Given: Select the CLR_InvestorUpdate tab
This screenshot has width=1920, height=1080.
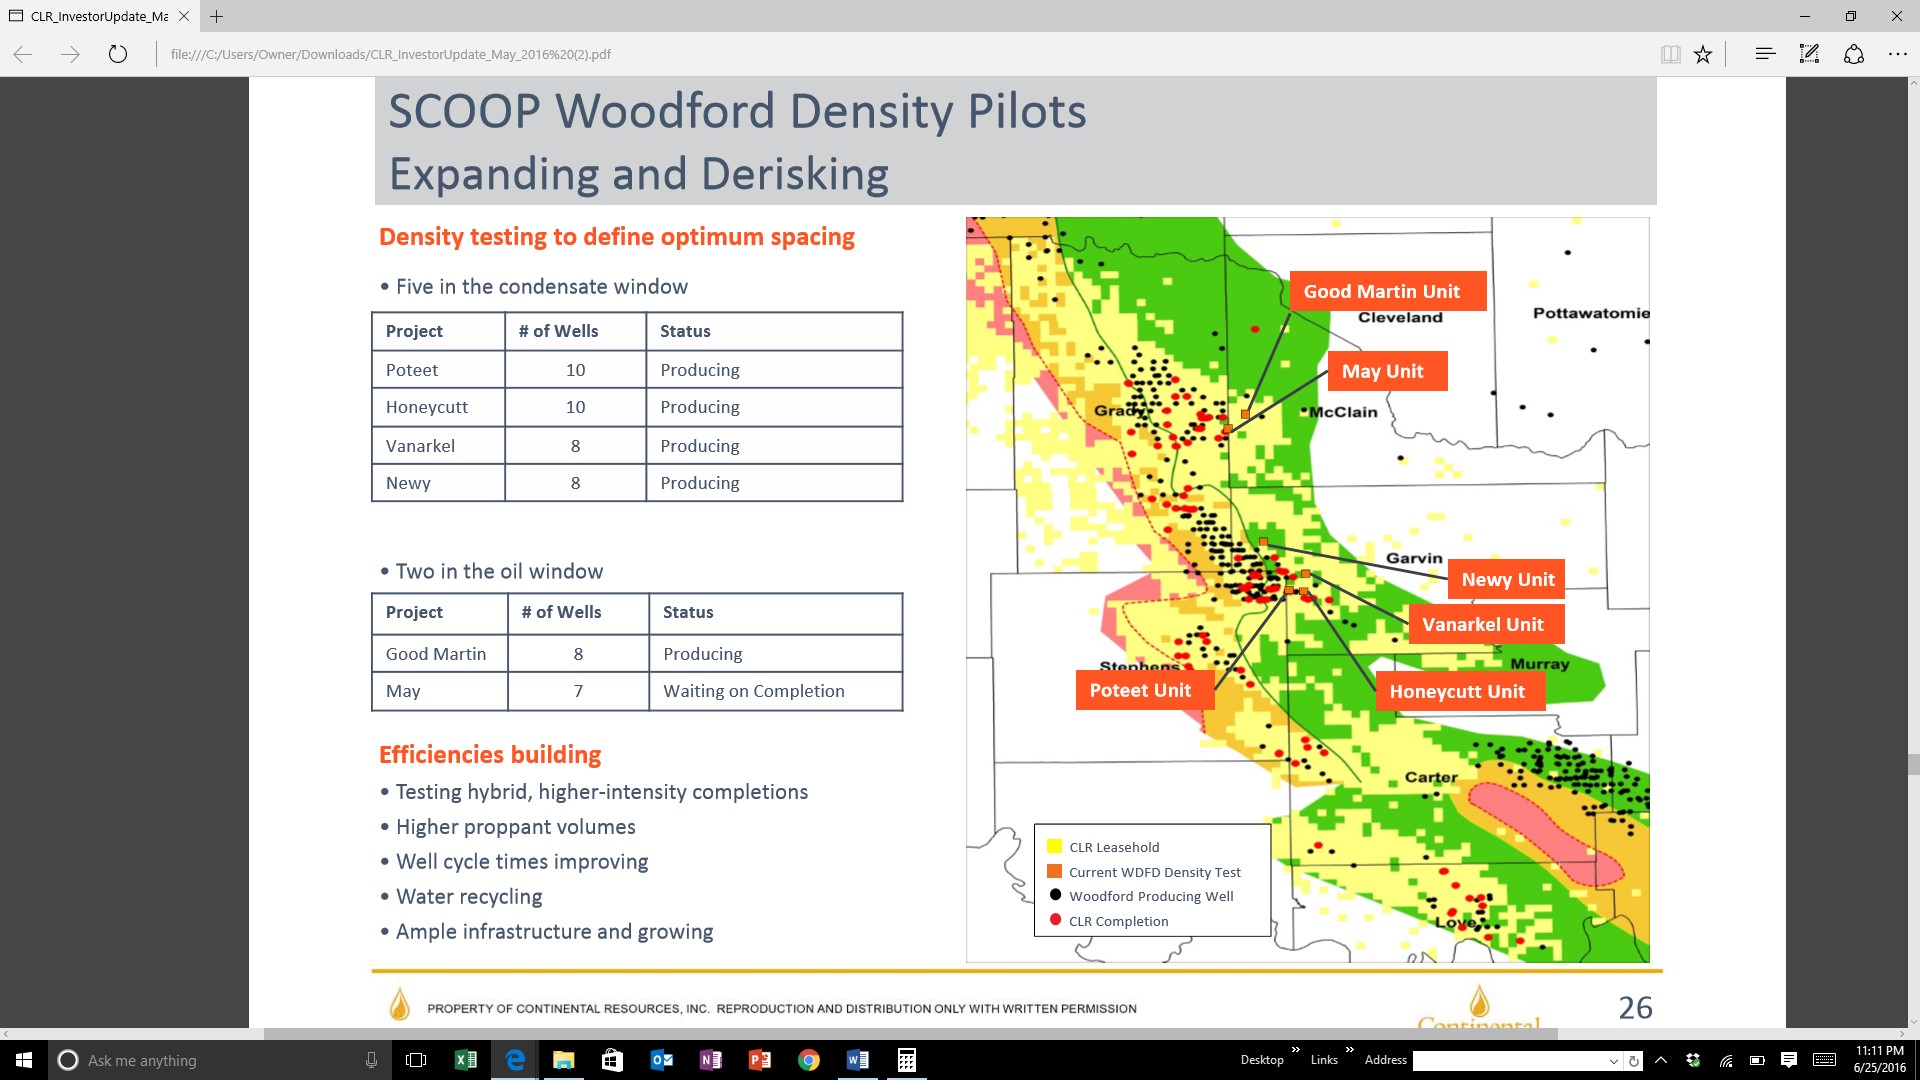Looking at the screenshot, I should [x=99, y=16].
